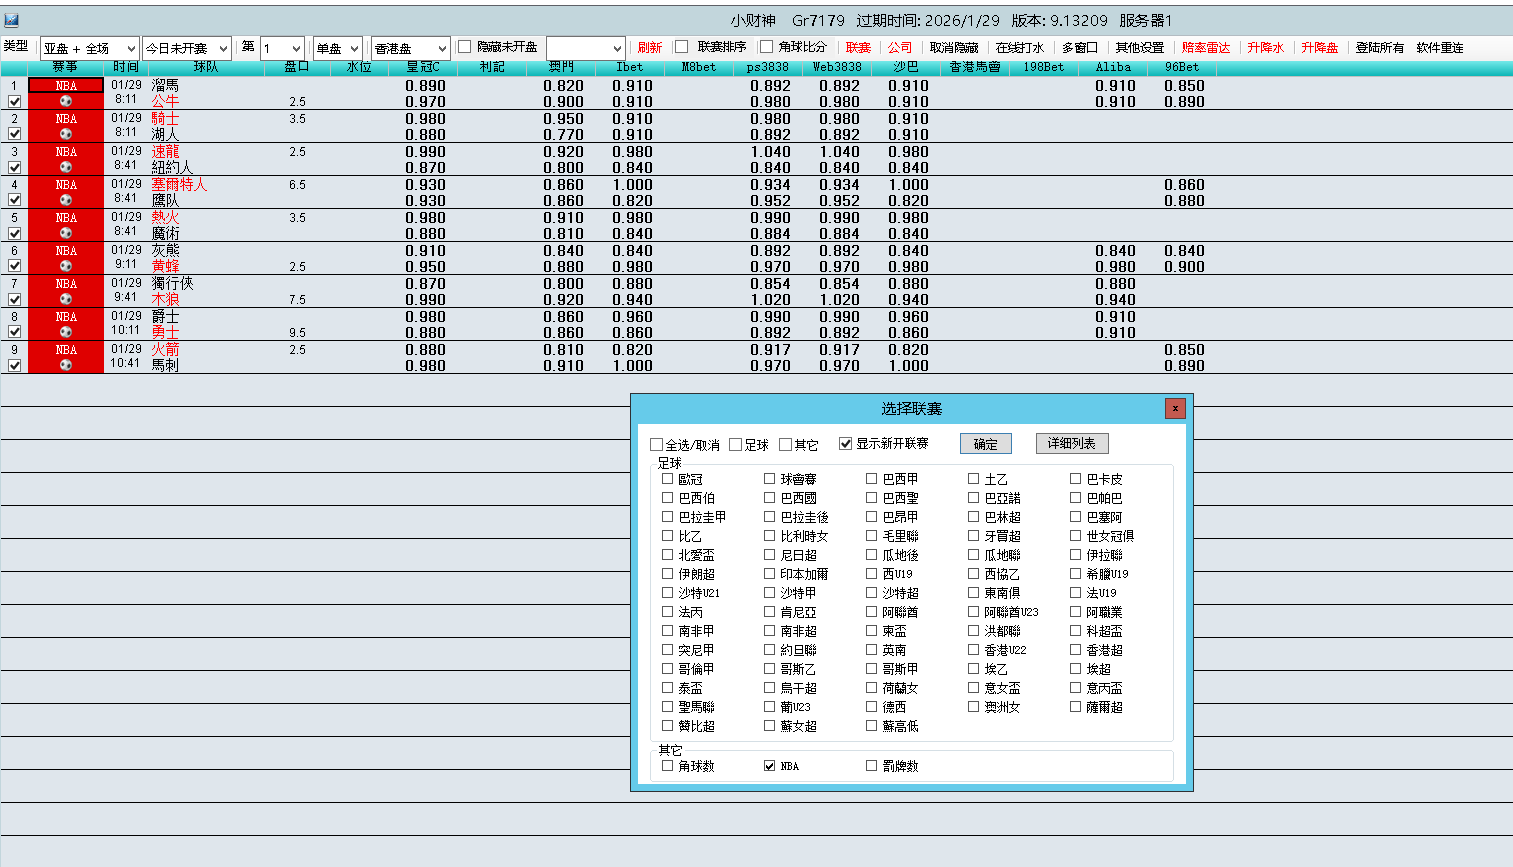Viewport: 1513px width, 867px height.
Task: Open the 详细列表 button
Action: [1072, 443]
